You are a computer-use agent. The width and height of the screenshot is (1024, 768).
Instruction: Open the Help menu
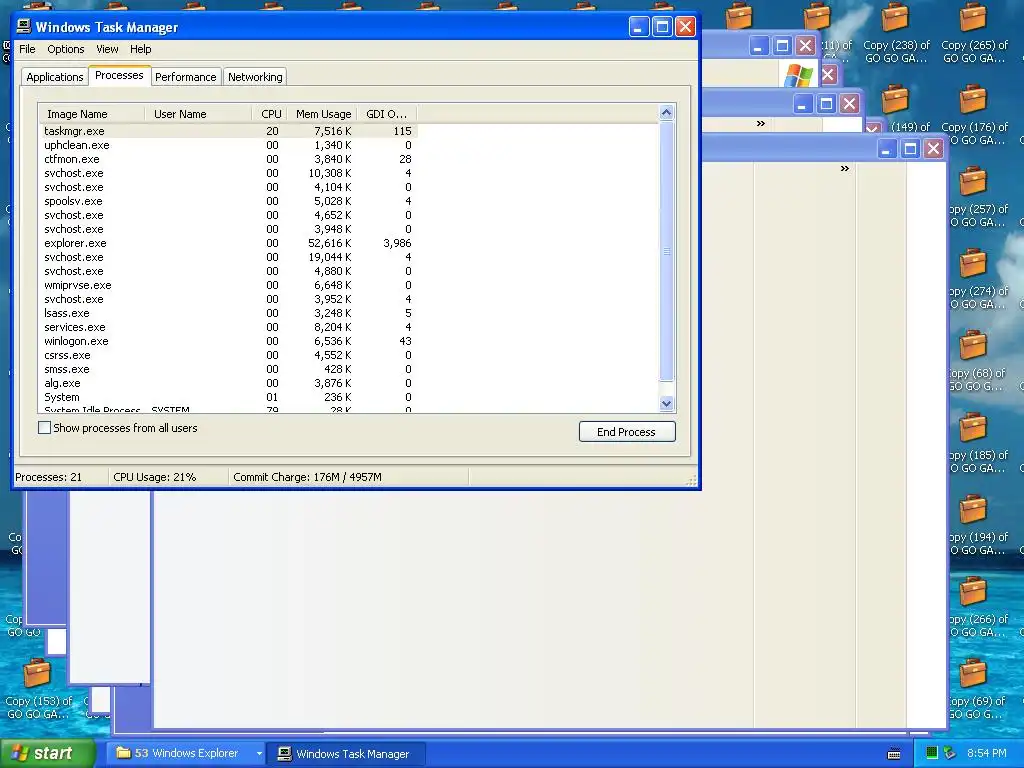tap(140, 49)
